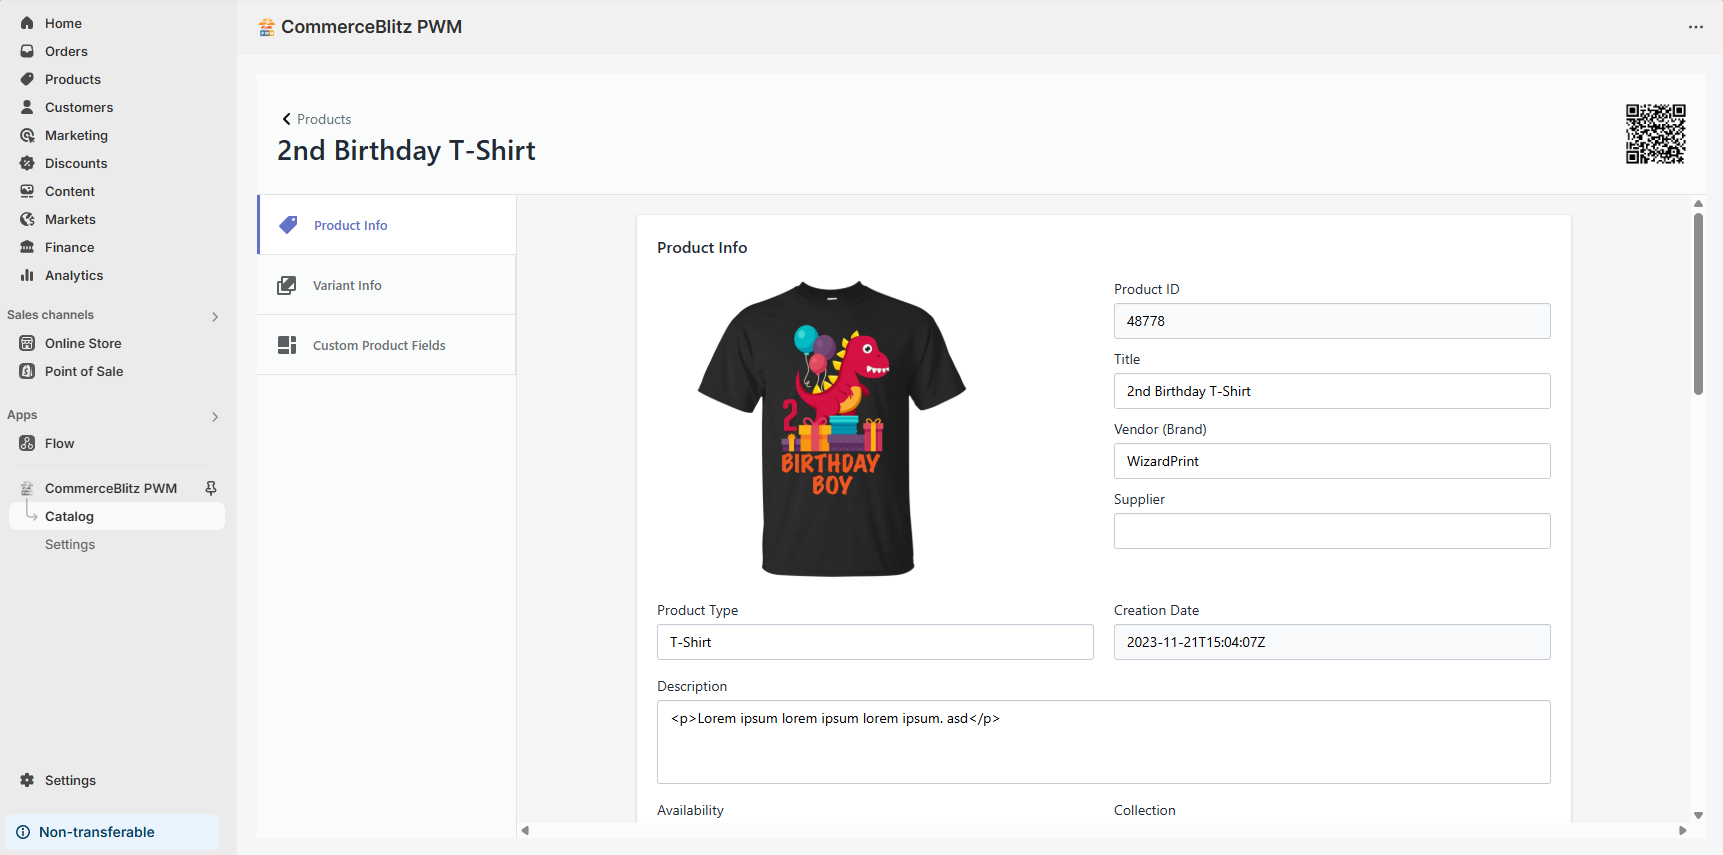Click the Collection label text
The image size is (1723, 855).
[1145, 810]
